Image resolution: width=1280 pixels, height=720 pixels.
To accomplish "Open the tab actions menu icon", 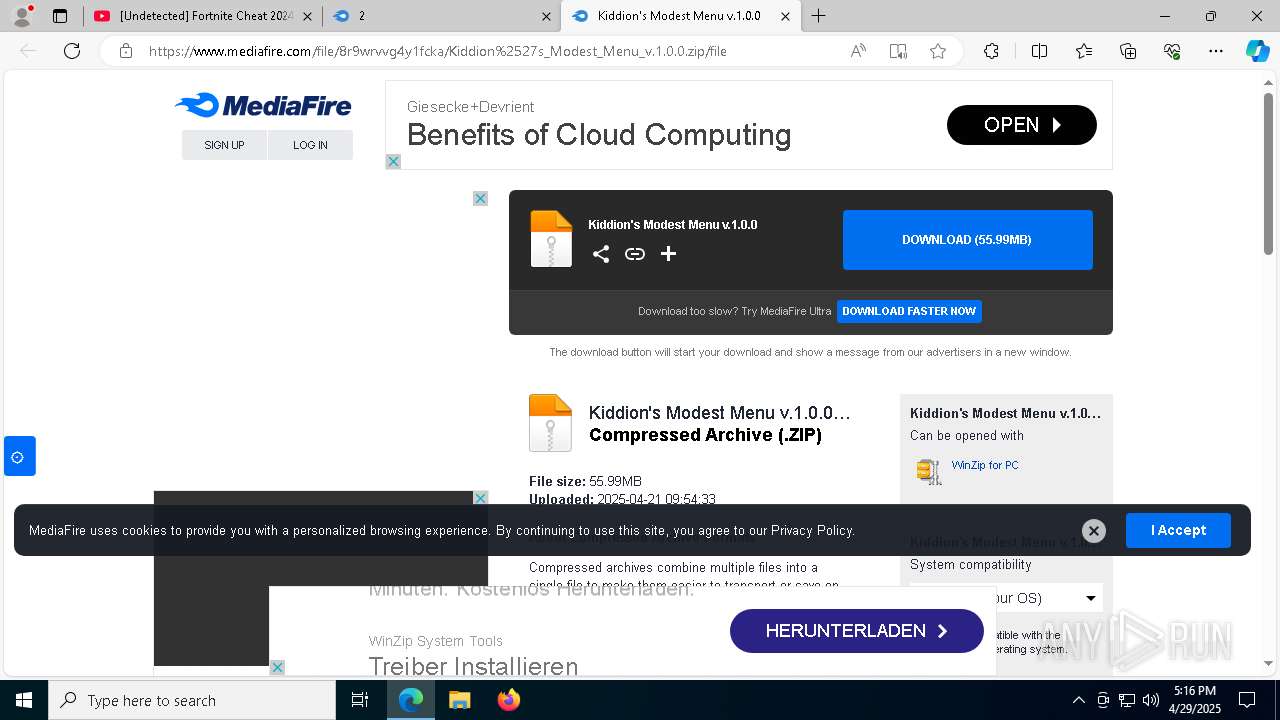I will [60, 16].
